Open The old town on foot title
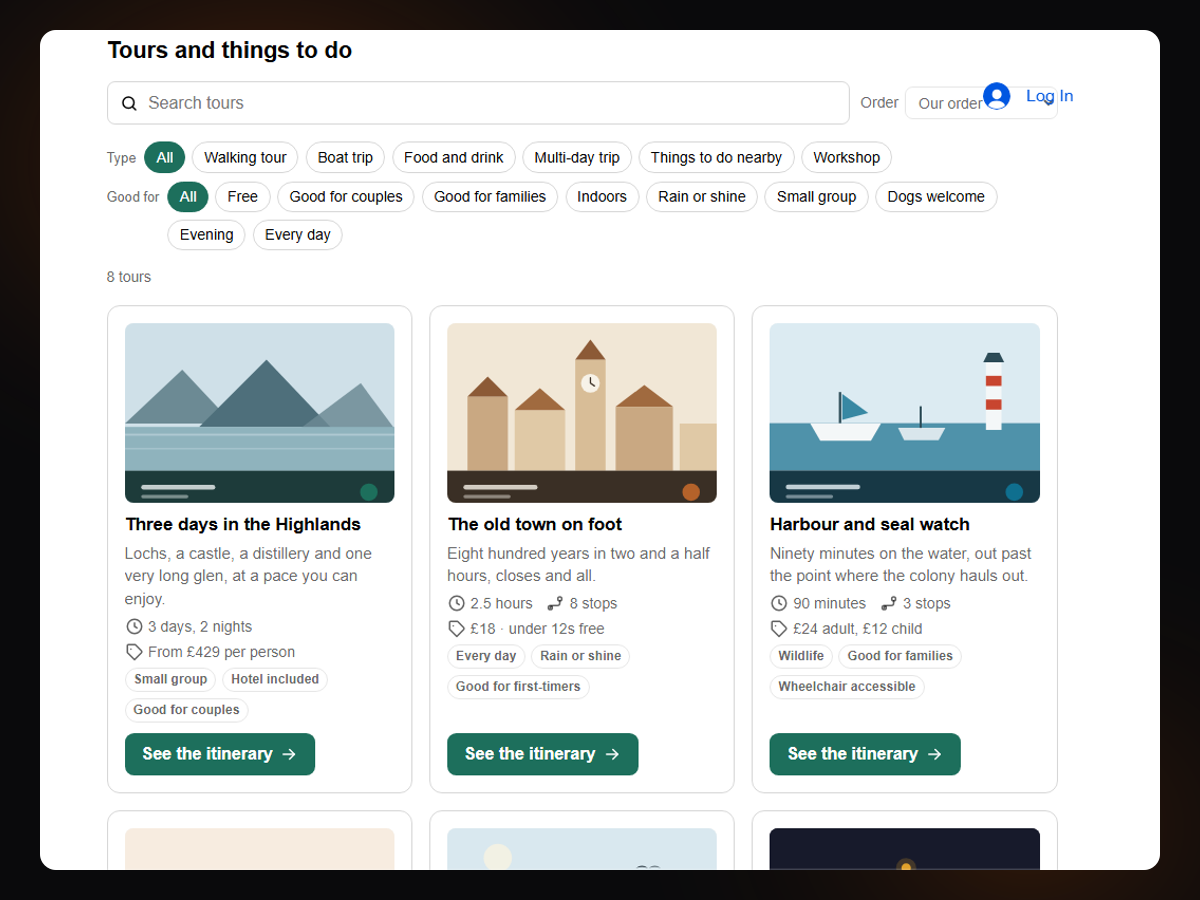1200x900 pixels. pos(535,524)
